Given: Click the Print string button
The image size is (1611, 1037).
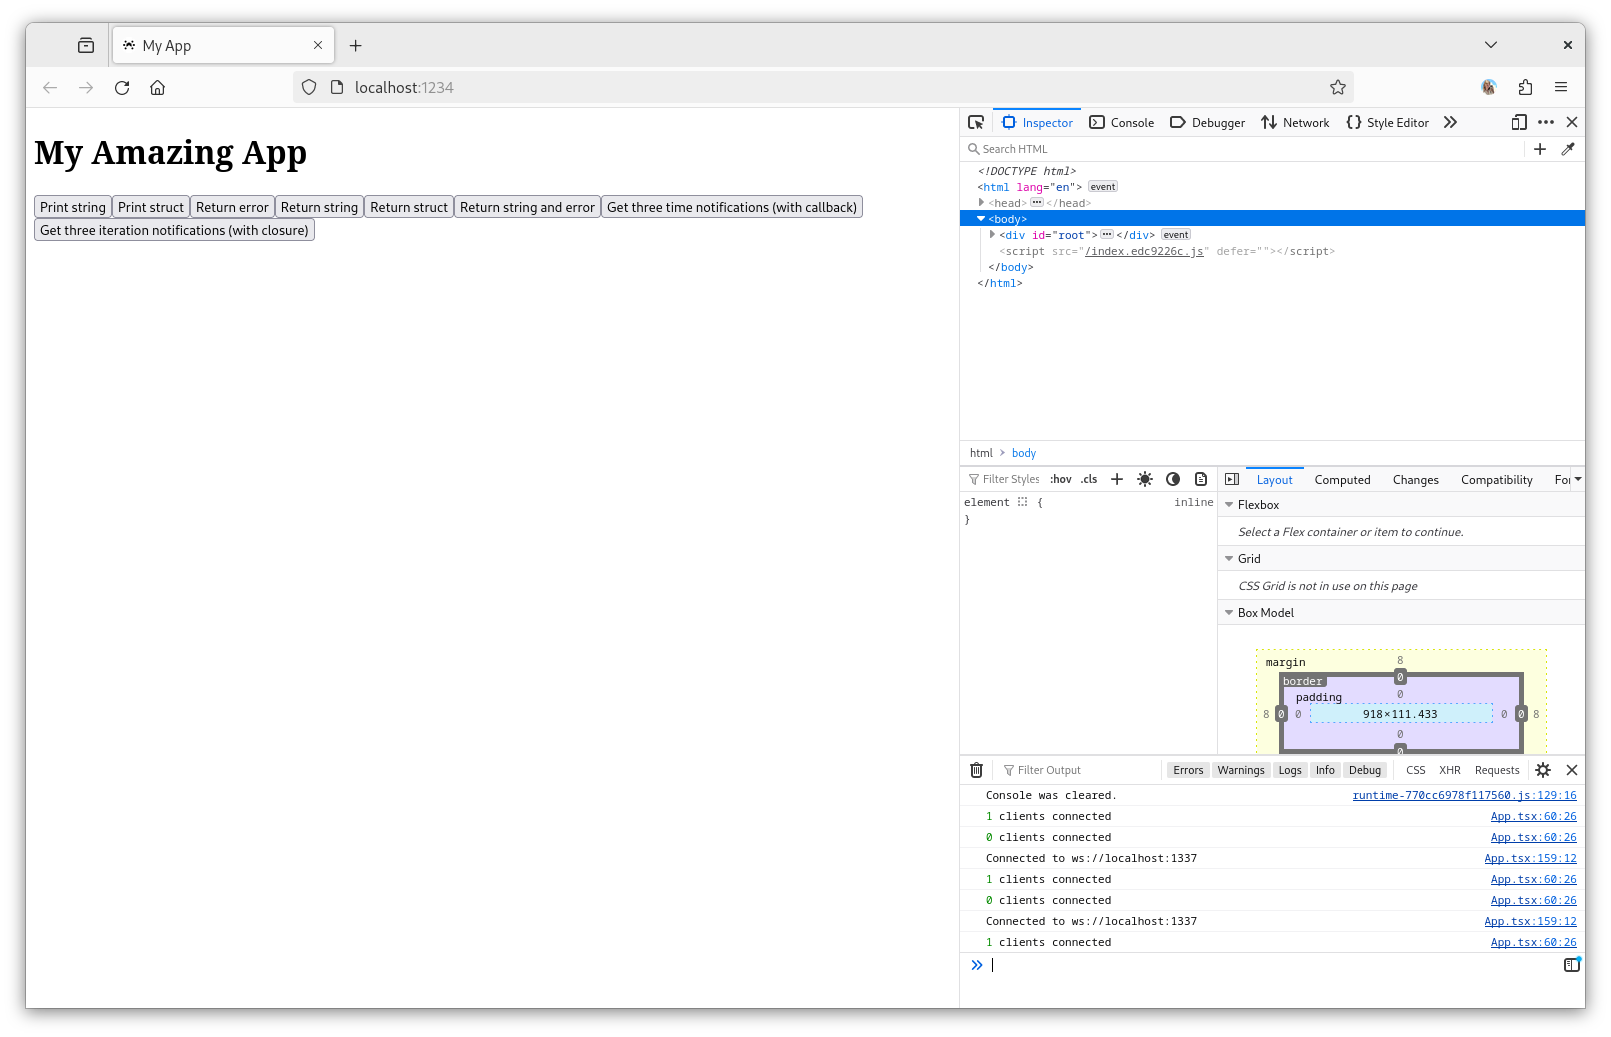Looking at the screenshot, I should click(73, 207).
